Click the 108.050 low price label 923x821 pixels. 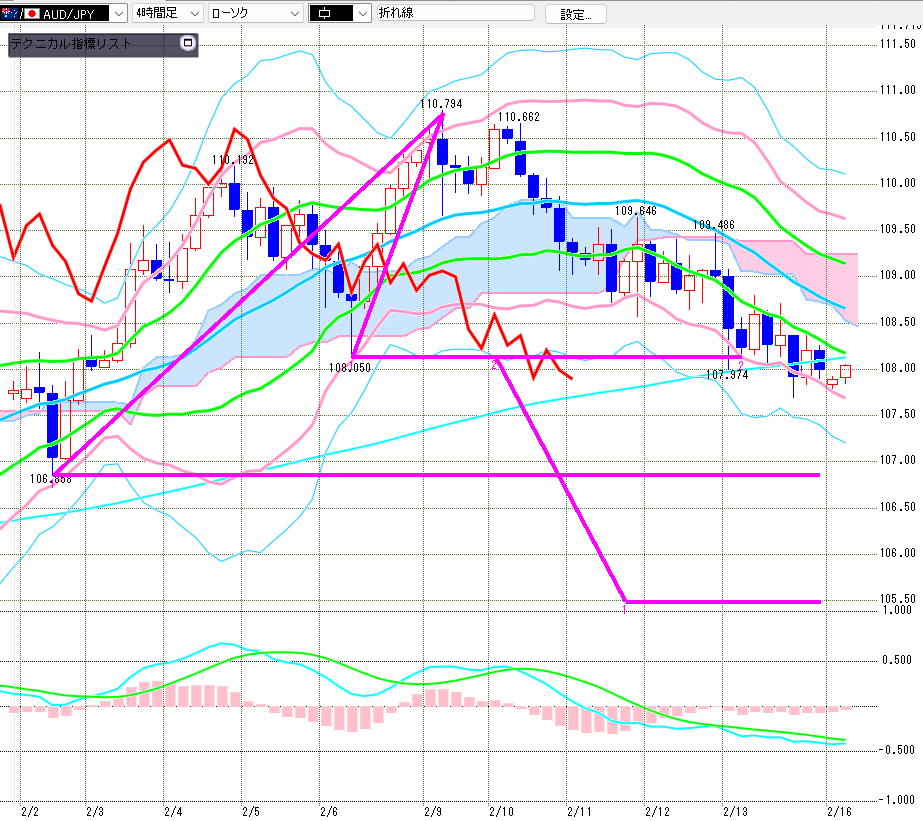click(x=349, y=367)
